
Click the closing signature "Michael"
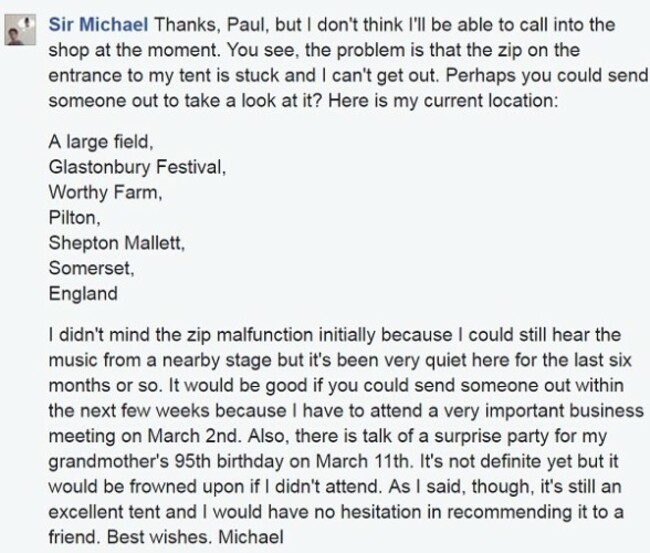251,537
